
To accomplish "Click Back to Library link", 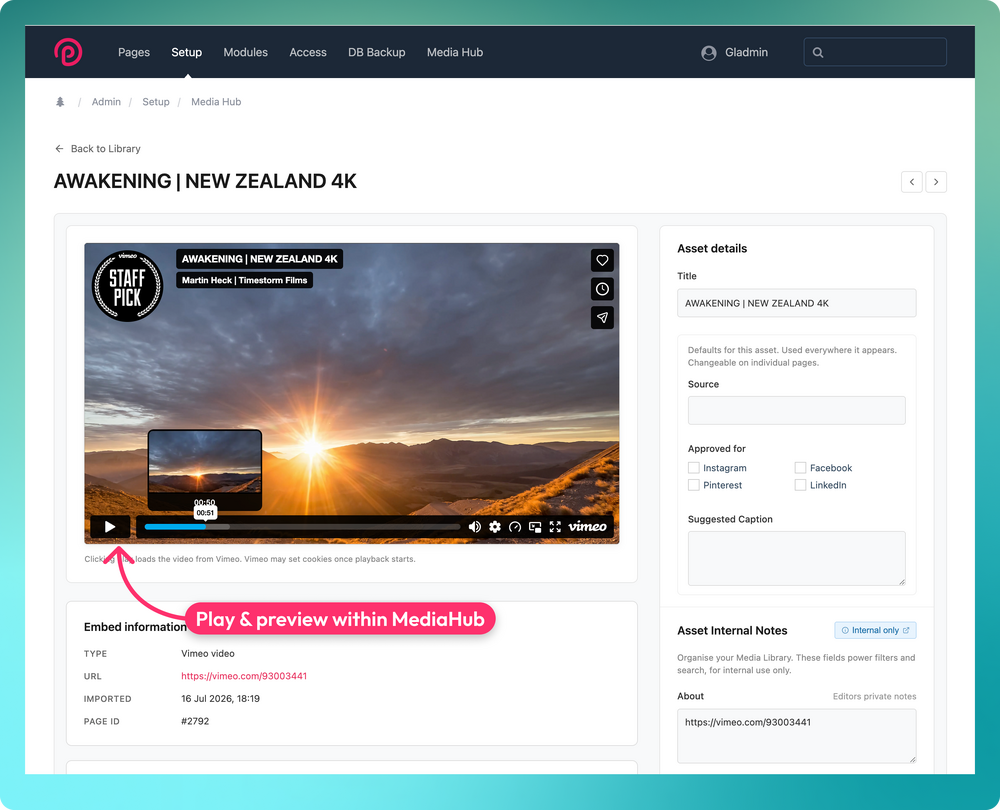I will [x=98, y=149].
